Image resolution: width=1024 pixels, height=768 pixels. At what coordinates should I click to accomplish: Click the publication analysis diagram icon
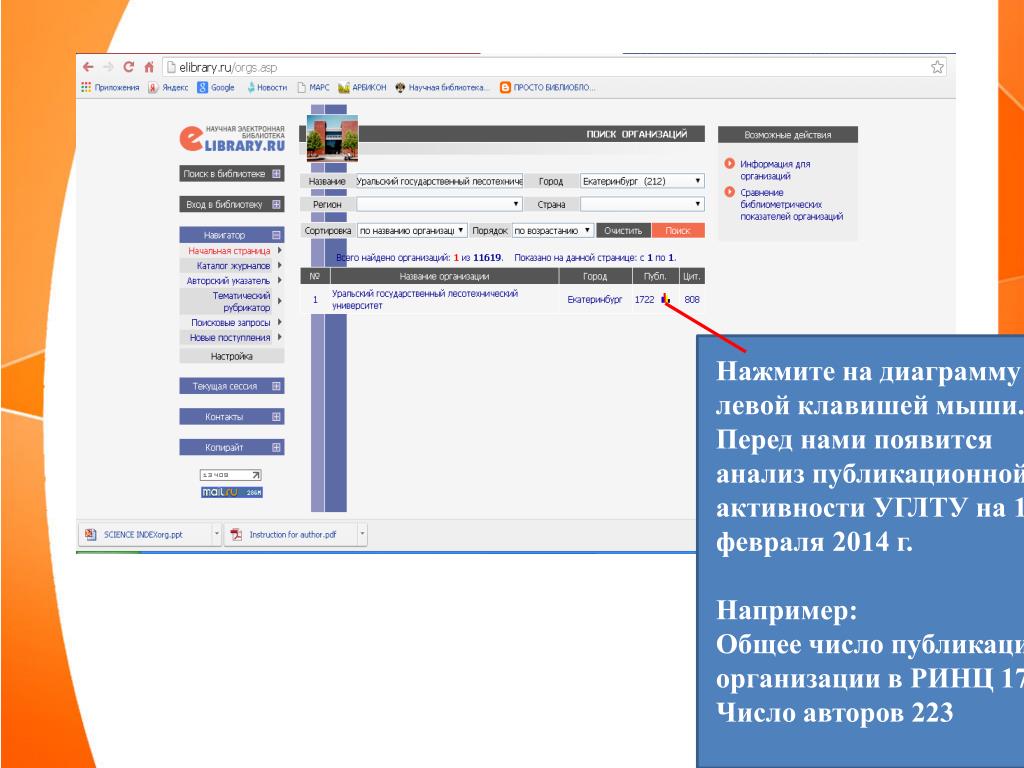[665, 299]
